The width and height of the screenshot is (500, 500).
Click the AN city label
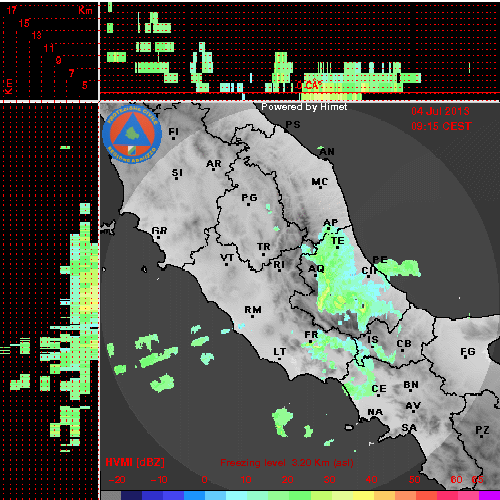click(x=327, y=152)
